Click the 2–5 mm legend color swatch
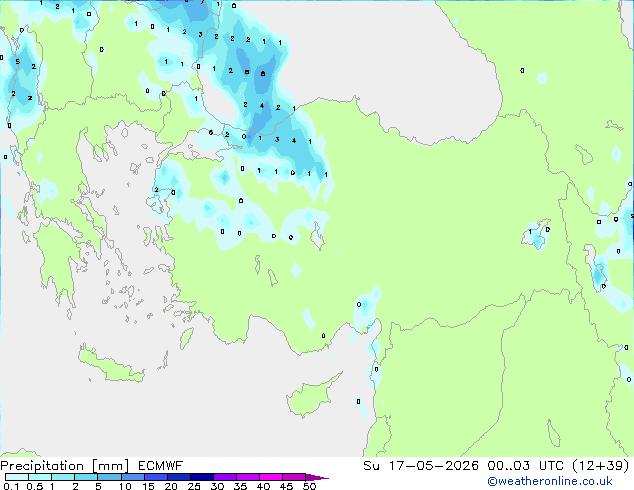 [x=86, y=477]
